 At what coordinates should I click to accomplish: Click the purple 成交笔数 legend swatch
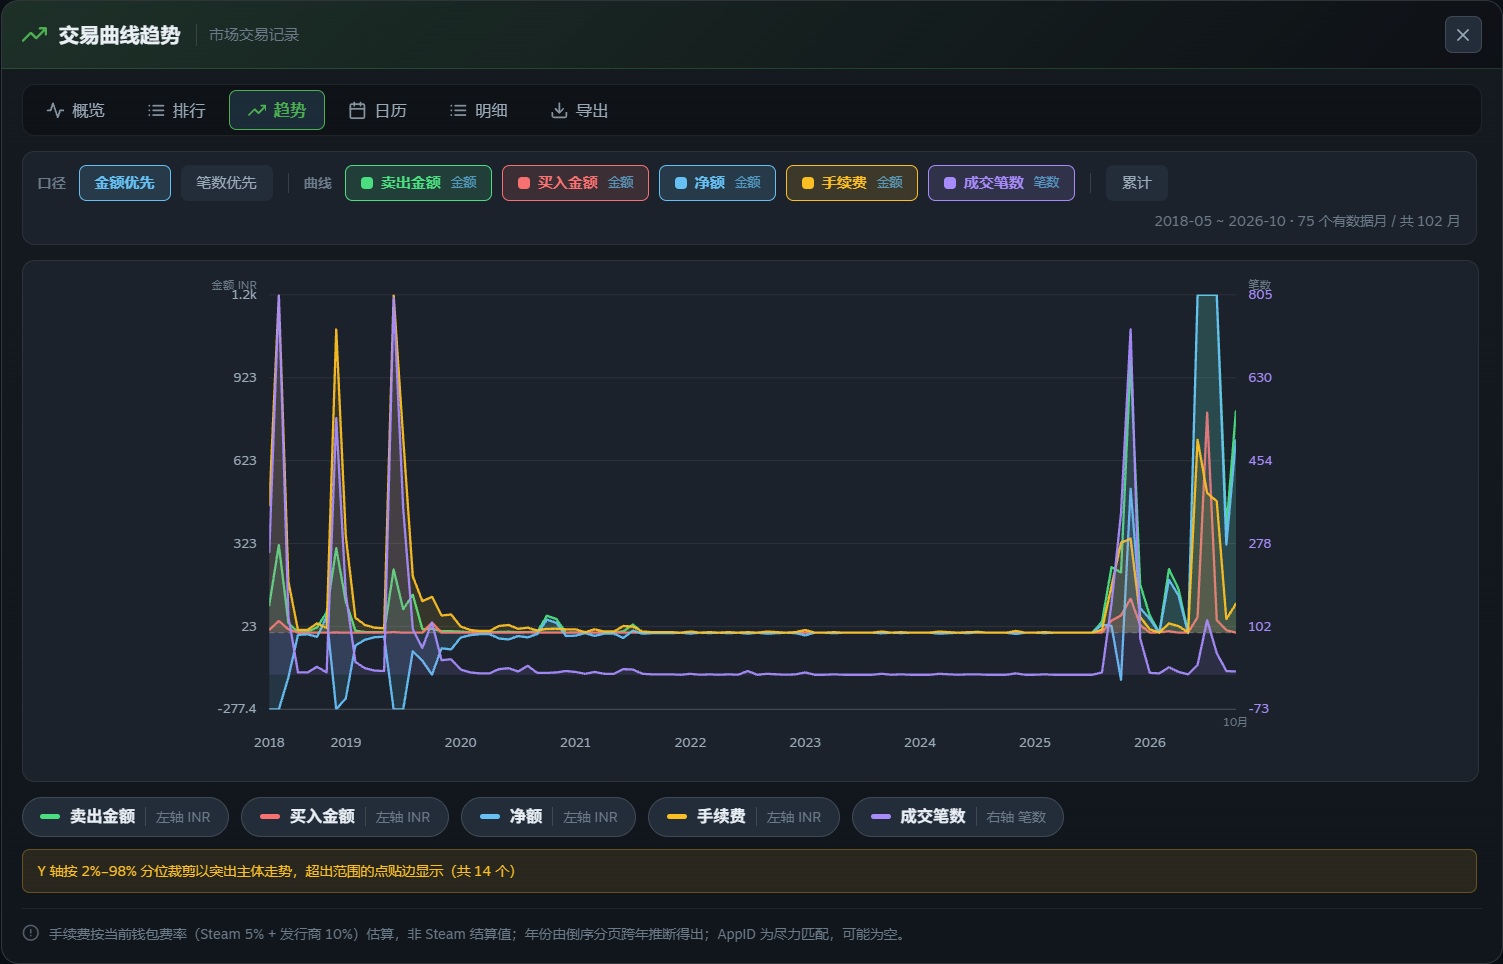pyautogui.click(x=881, y=817)
